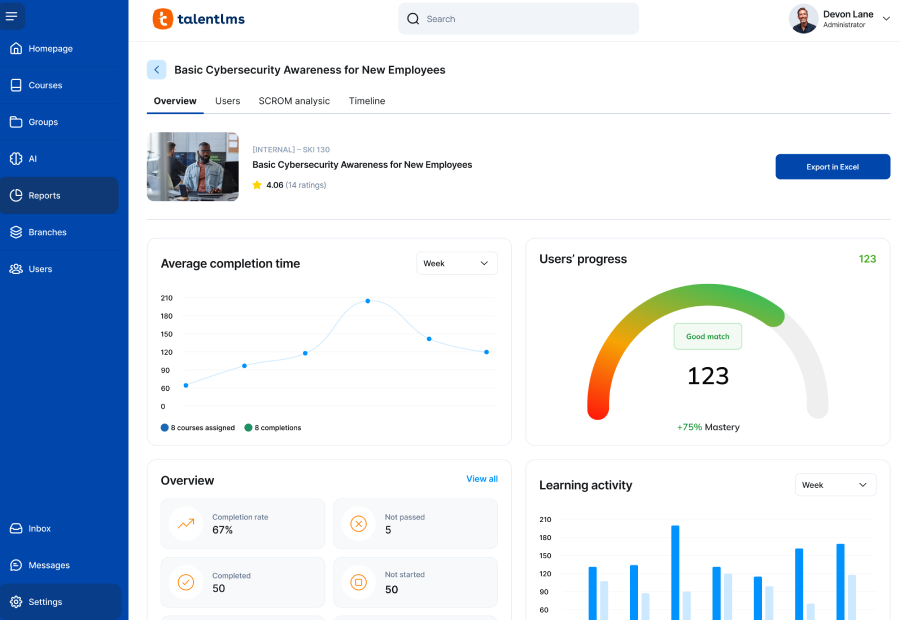The height and width of the screenshot is (620, 900).
Task: Click the Completed 50 value
Action: click(x=219, y=588)
